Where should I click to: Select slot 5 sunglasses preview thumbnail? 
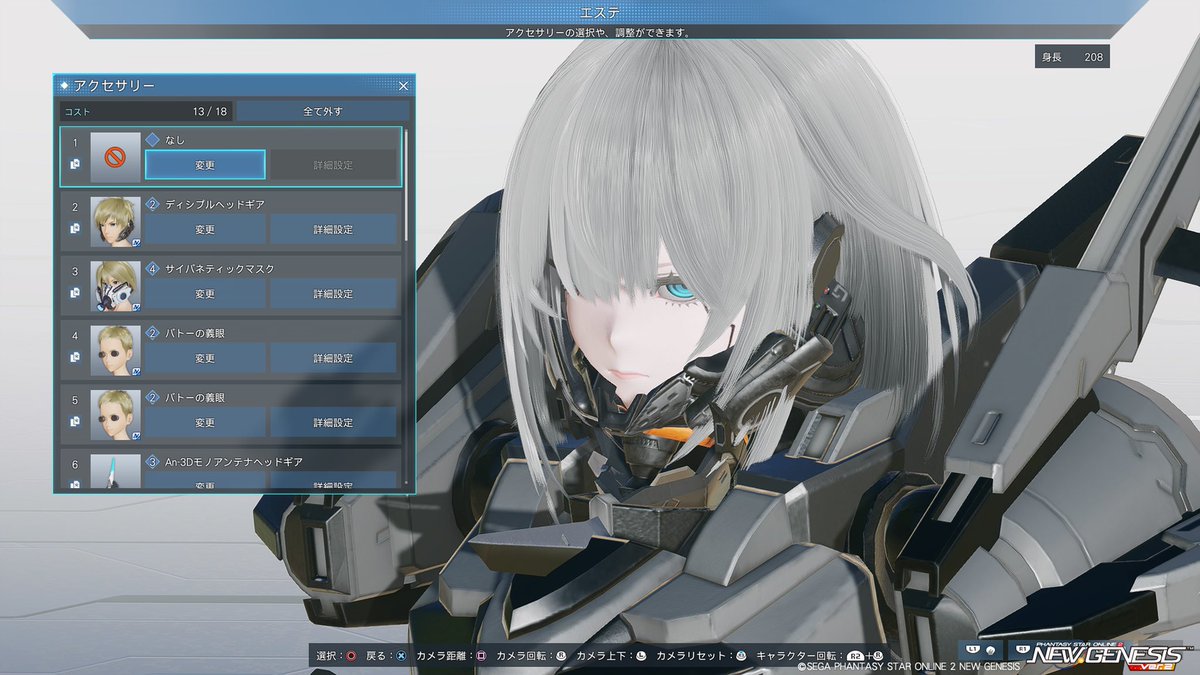[115, 413]
